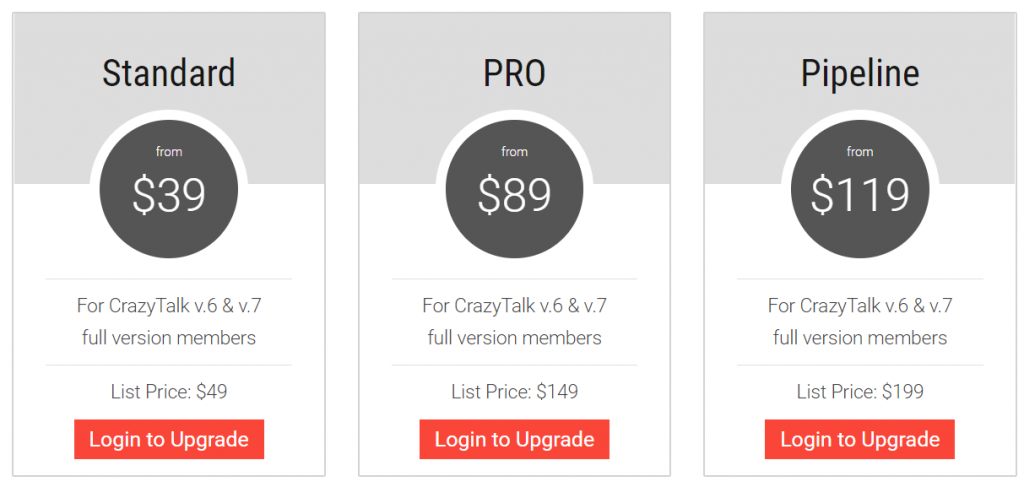This screenshot has width=1024, height=487.
Task: Click the $39 price circle
Action: click(168, 189)
